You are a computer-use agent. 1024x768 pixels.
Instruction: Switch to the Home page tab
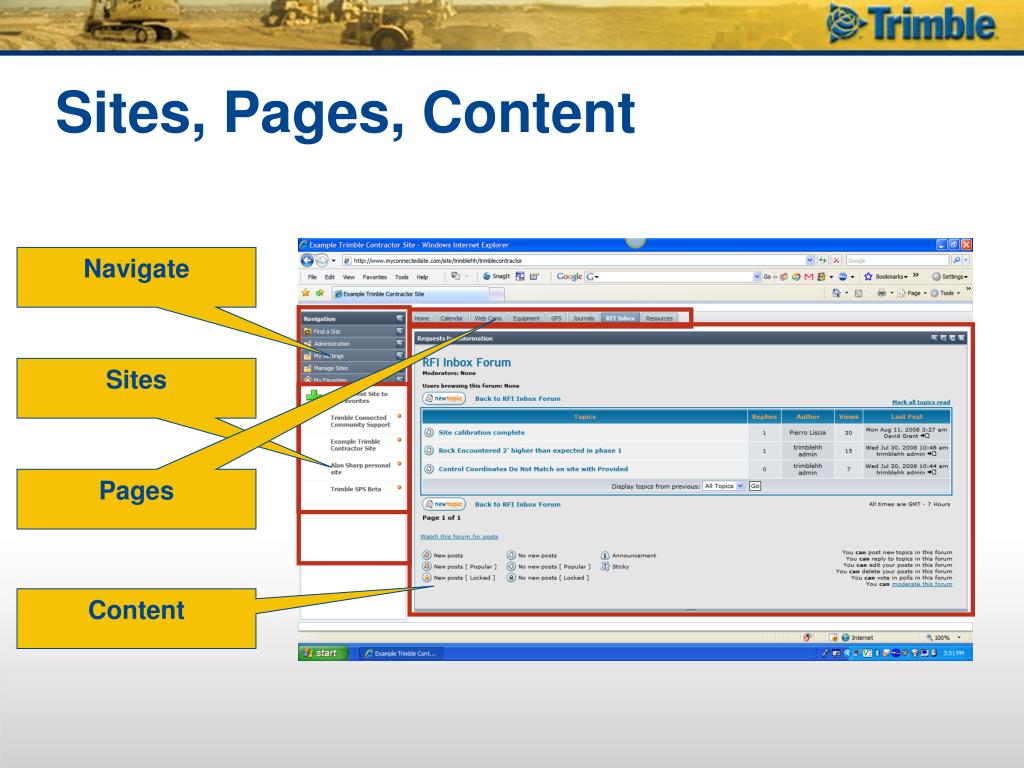422,318
